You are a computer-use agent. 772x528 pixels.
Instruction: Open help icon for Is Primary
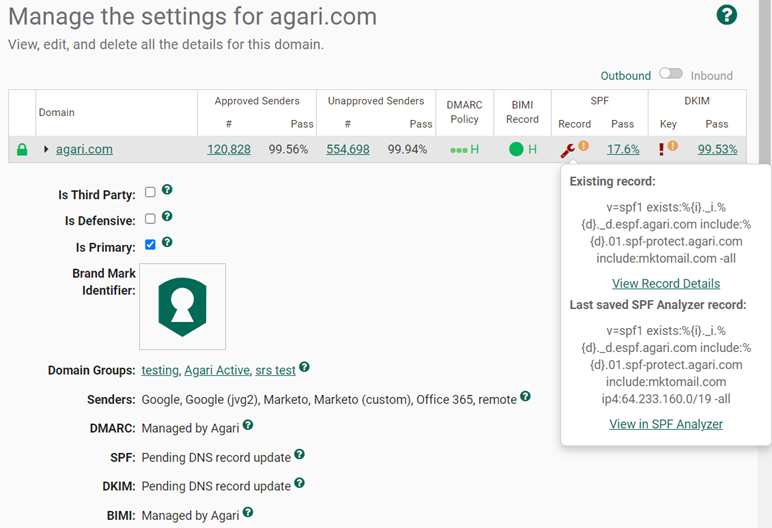(x=167, y=242)
